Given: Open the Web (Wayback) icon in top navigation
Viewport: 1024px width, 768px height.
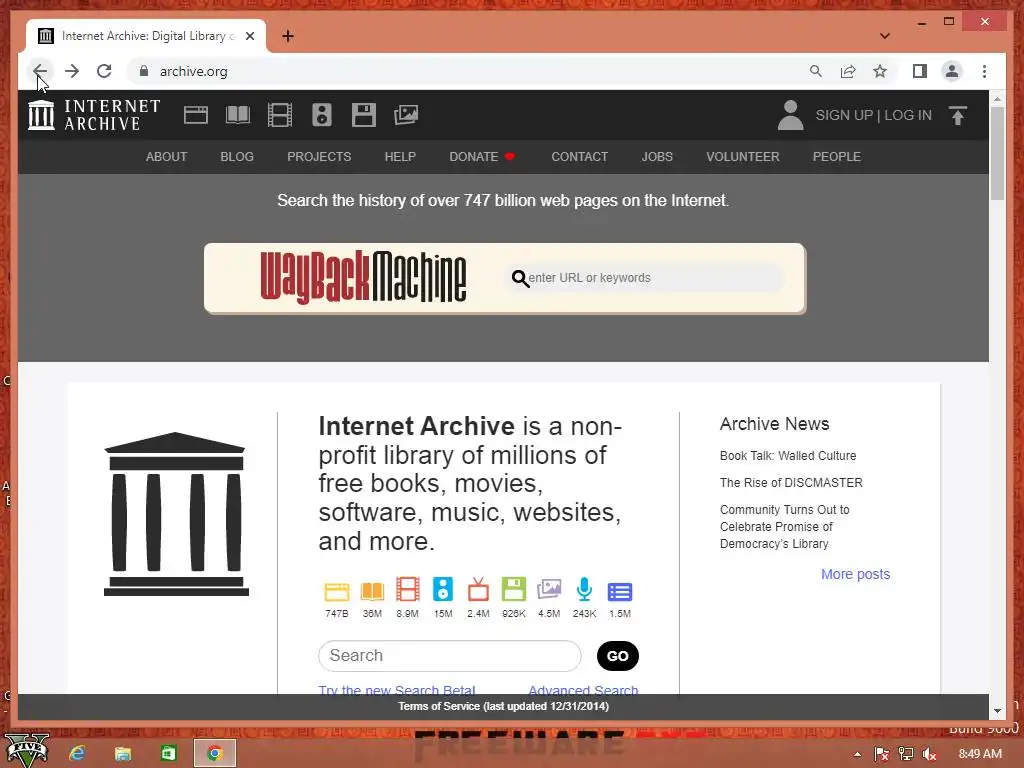Looking at the screenshot, I should (x=196, y=115).
